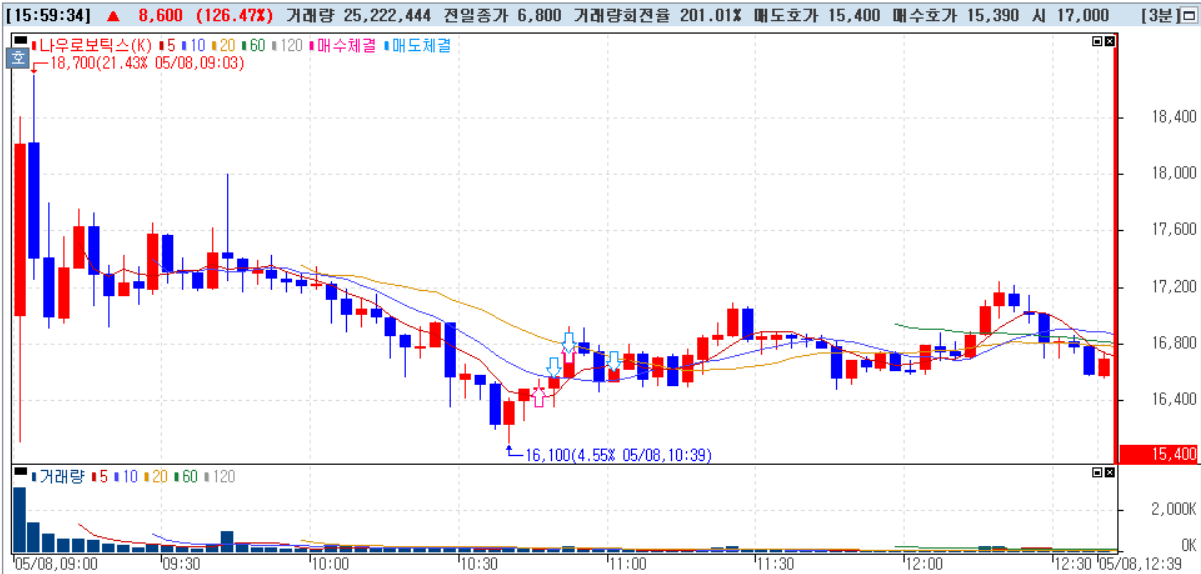Click the 거래량회전율 201.01% turnover value

pyautogui.click(x=659, y=16)
